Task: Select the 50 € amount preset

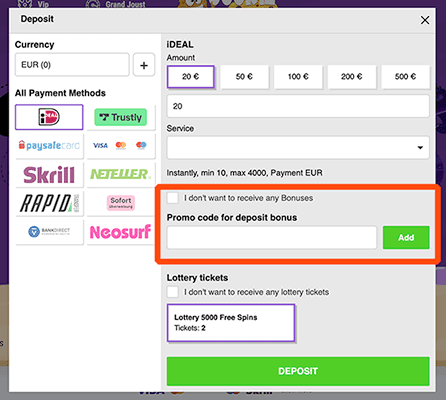Action: 244,77
